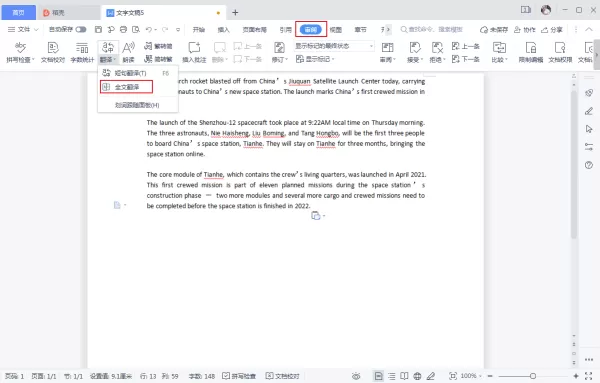Switch to the Start (开始) ribbon tab
This screenshot has width=600, height=383.
coord(199,29)
